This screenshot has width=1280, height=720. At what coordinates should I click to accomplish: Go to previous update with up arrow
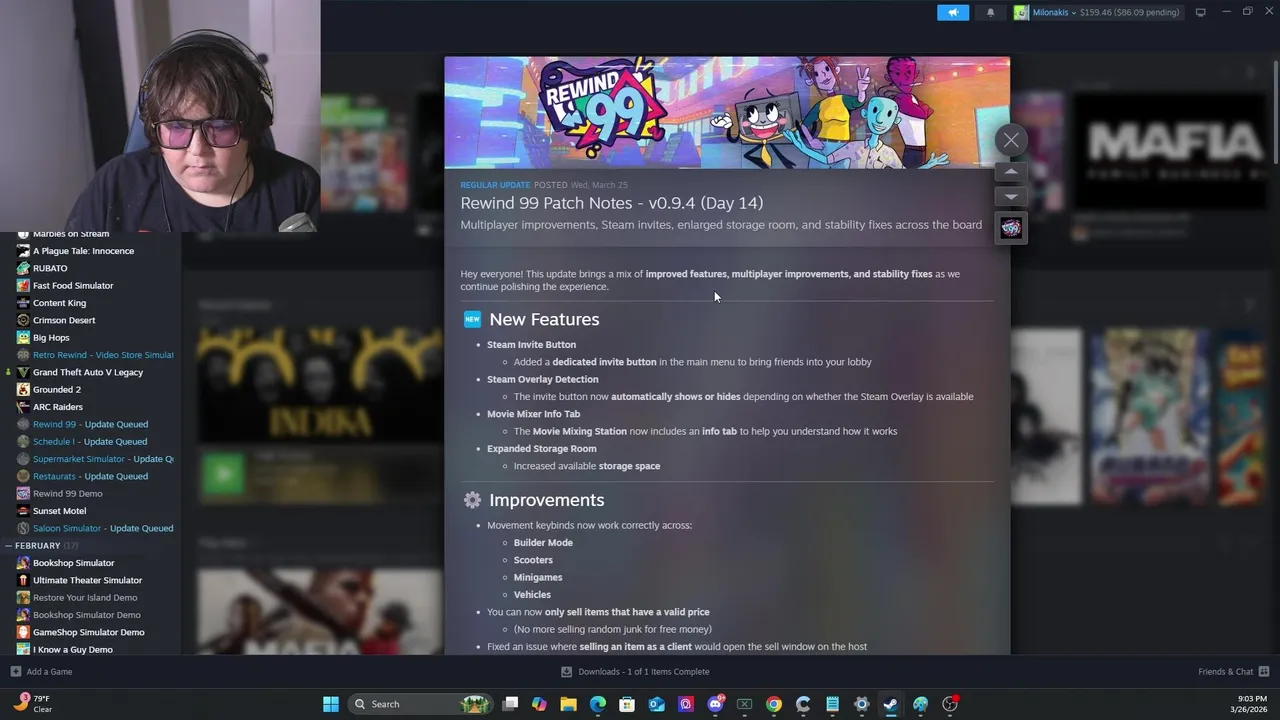point(1011,172)
